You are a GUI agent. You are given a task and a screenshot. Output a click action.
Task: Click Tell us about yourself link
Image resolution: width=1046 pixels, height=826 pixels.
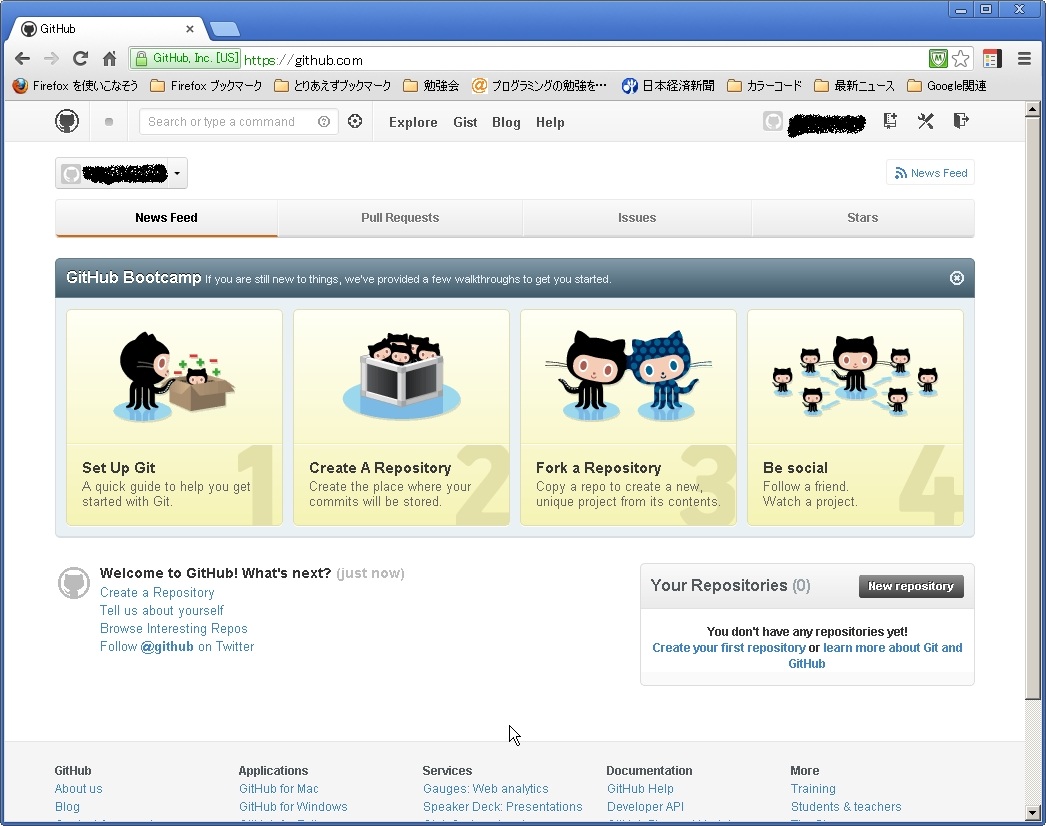click(162, 610)
